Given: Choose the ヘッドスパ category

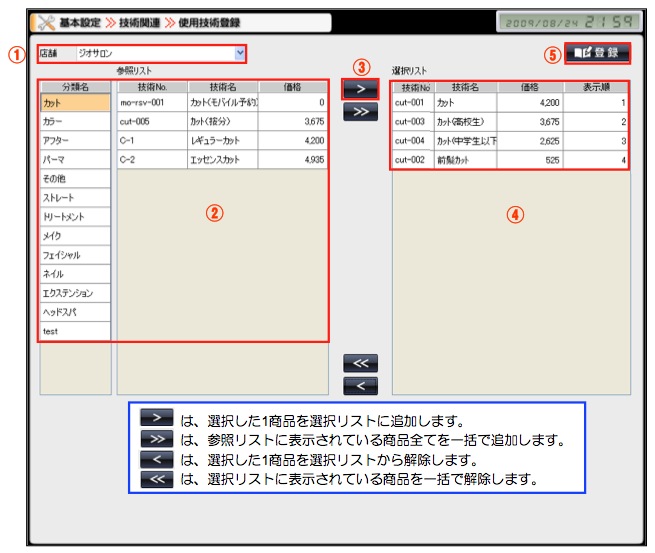Looking at the screenshot, I should 74,311.
